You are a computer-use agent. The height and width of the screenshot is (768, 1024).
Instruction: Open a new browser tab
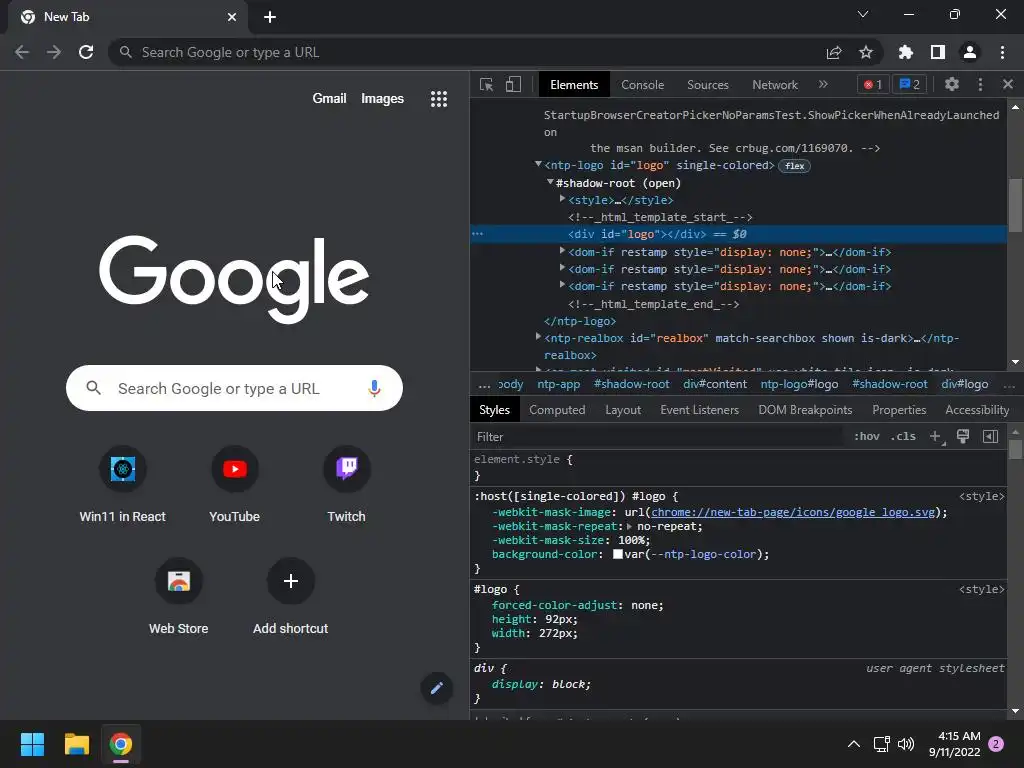click(270, 17)
